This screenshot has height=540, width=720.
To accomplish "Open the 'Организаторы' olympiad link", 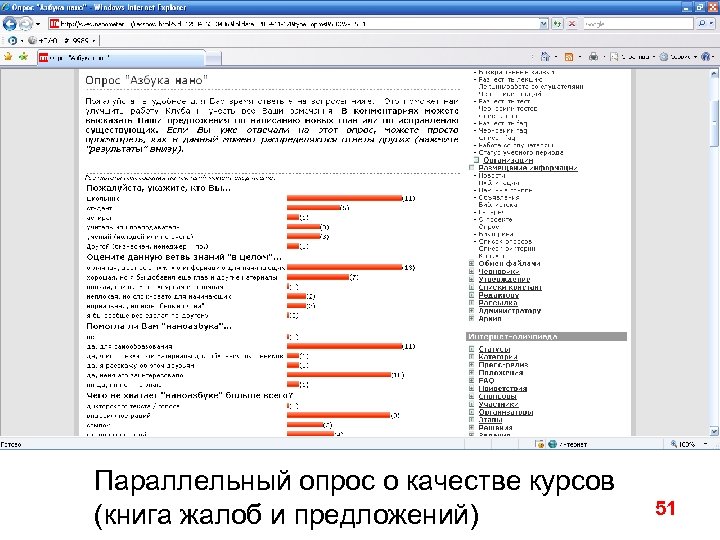I will click(x=506, y=412).
